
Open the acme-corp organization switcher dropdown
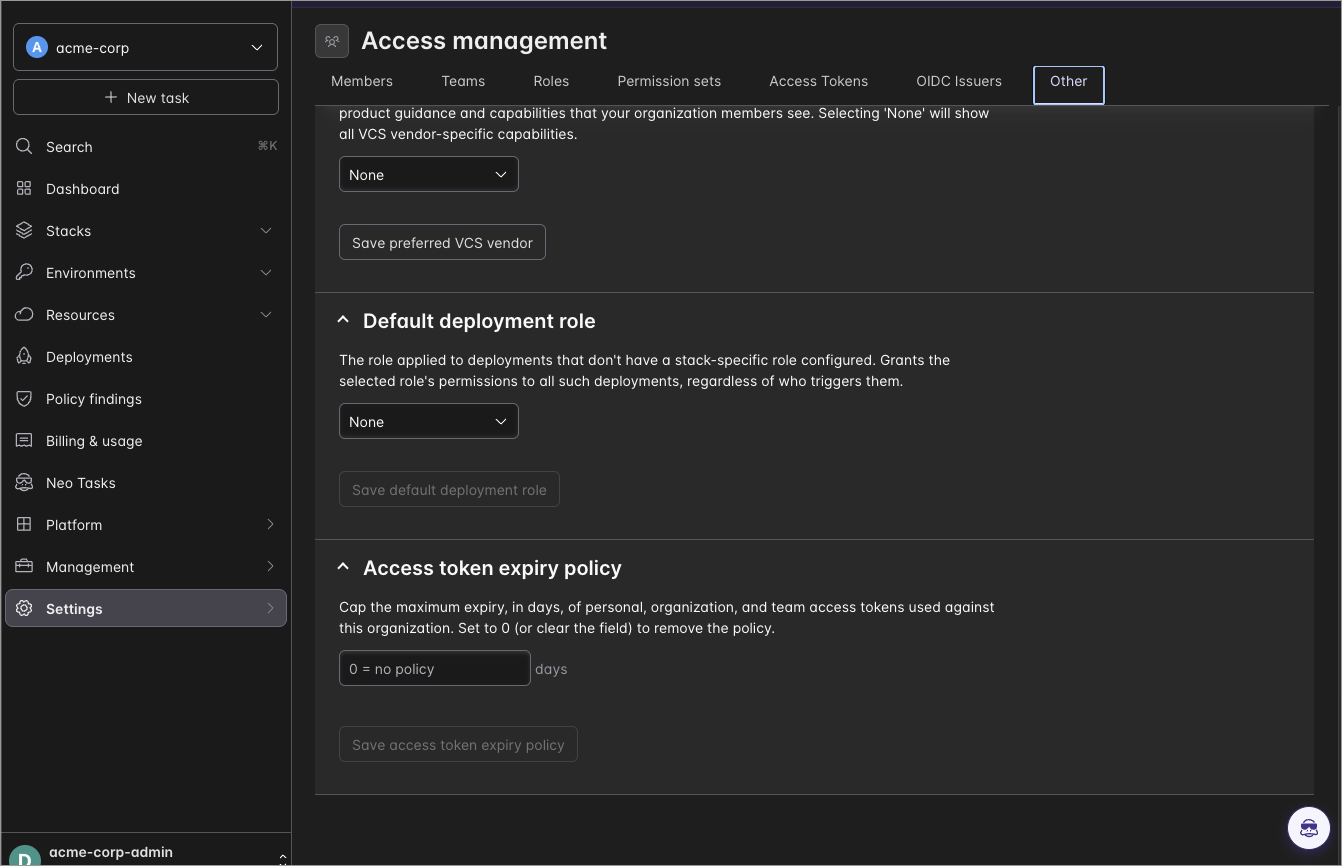146,47
